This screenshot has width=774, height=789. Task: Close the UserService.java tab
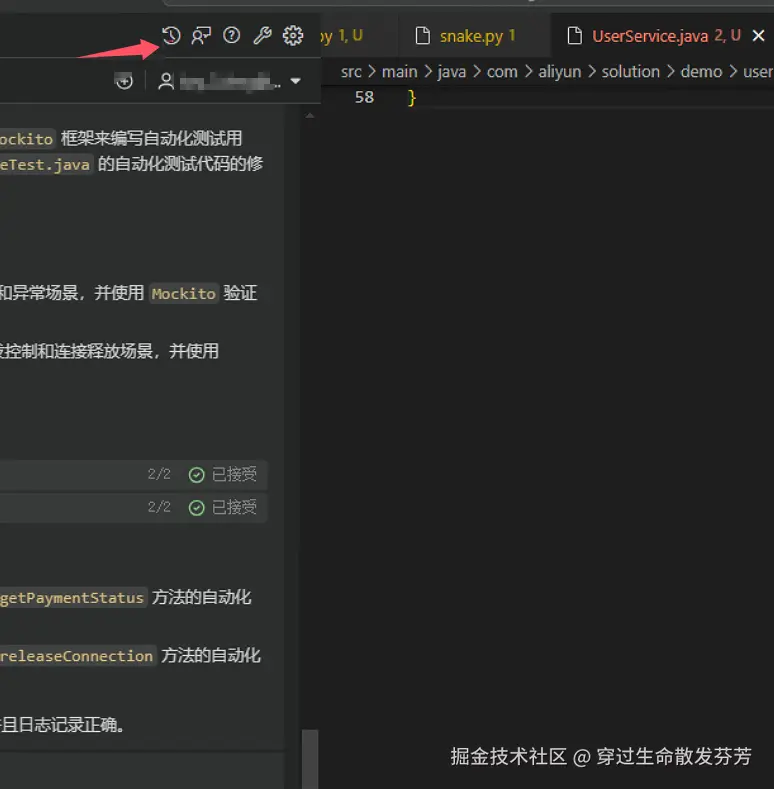(758, 36)
